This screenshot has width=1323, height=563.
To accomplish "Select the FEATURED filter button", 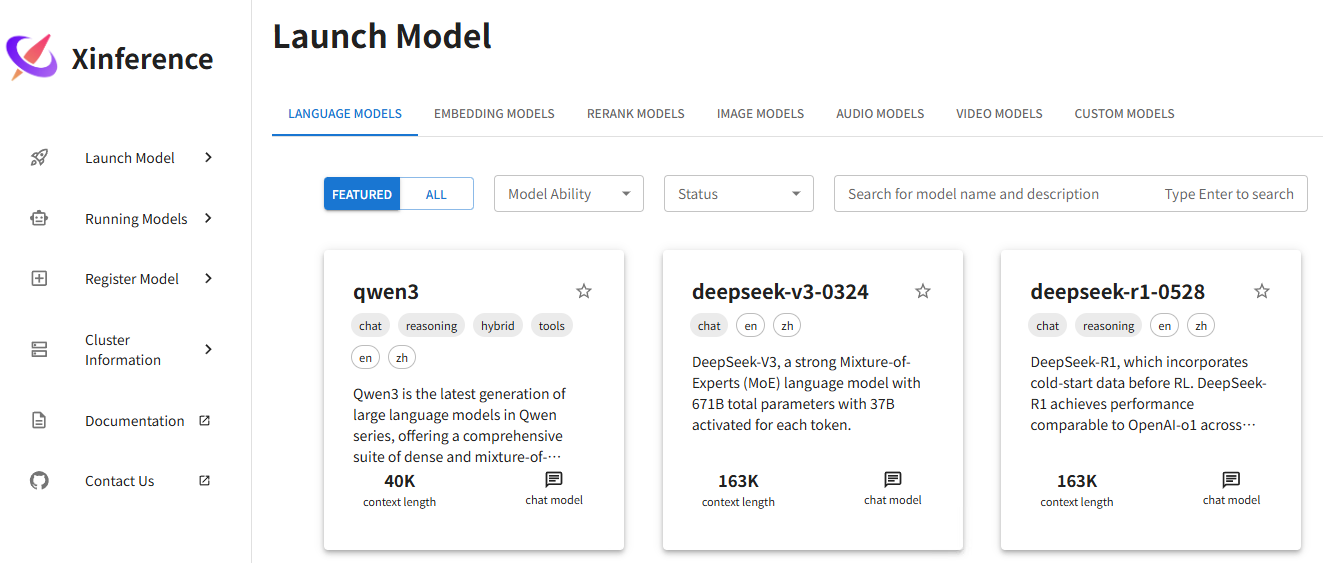I will click(362, 194).
